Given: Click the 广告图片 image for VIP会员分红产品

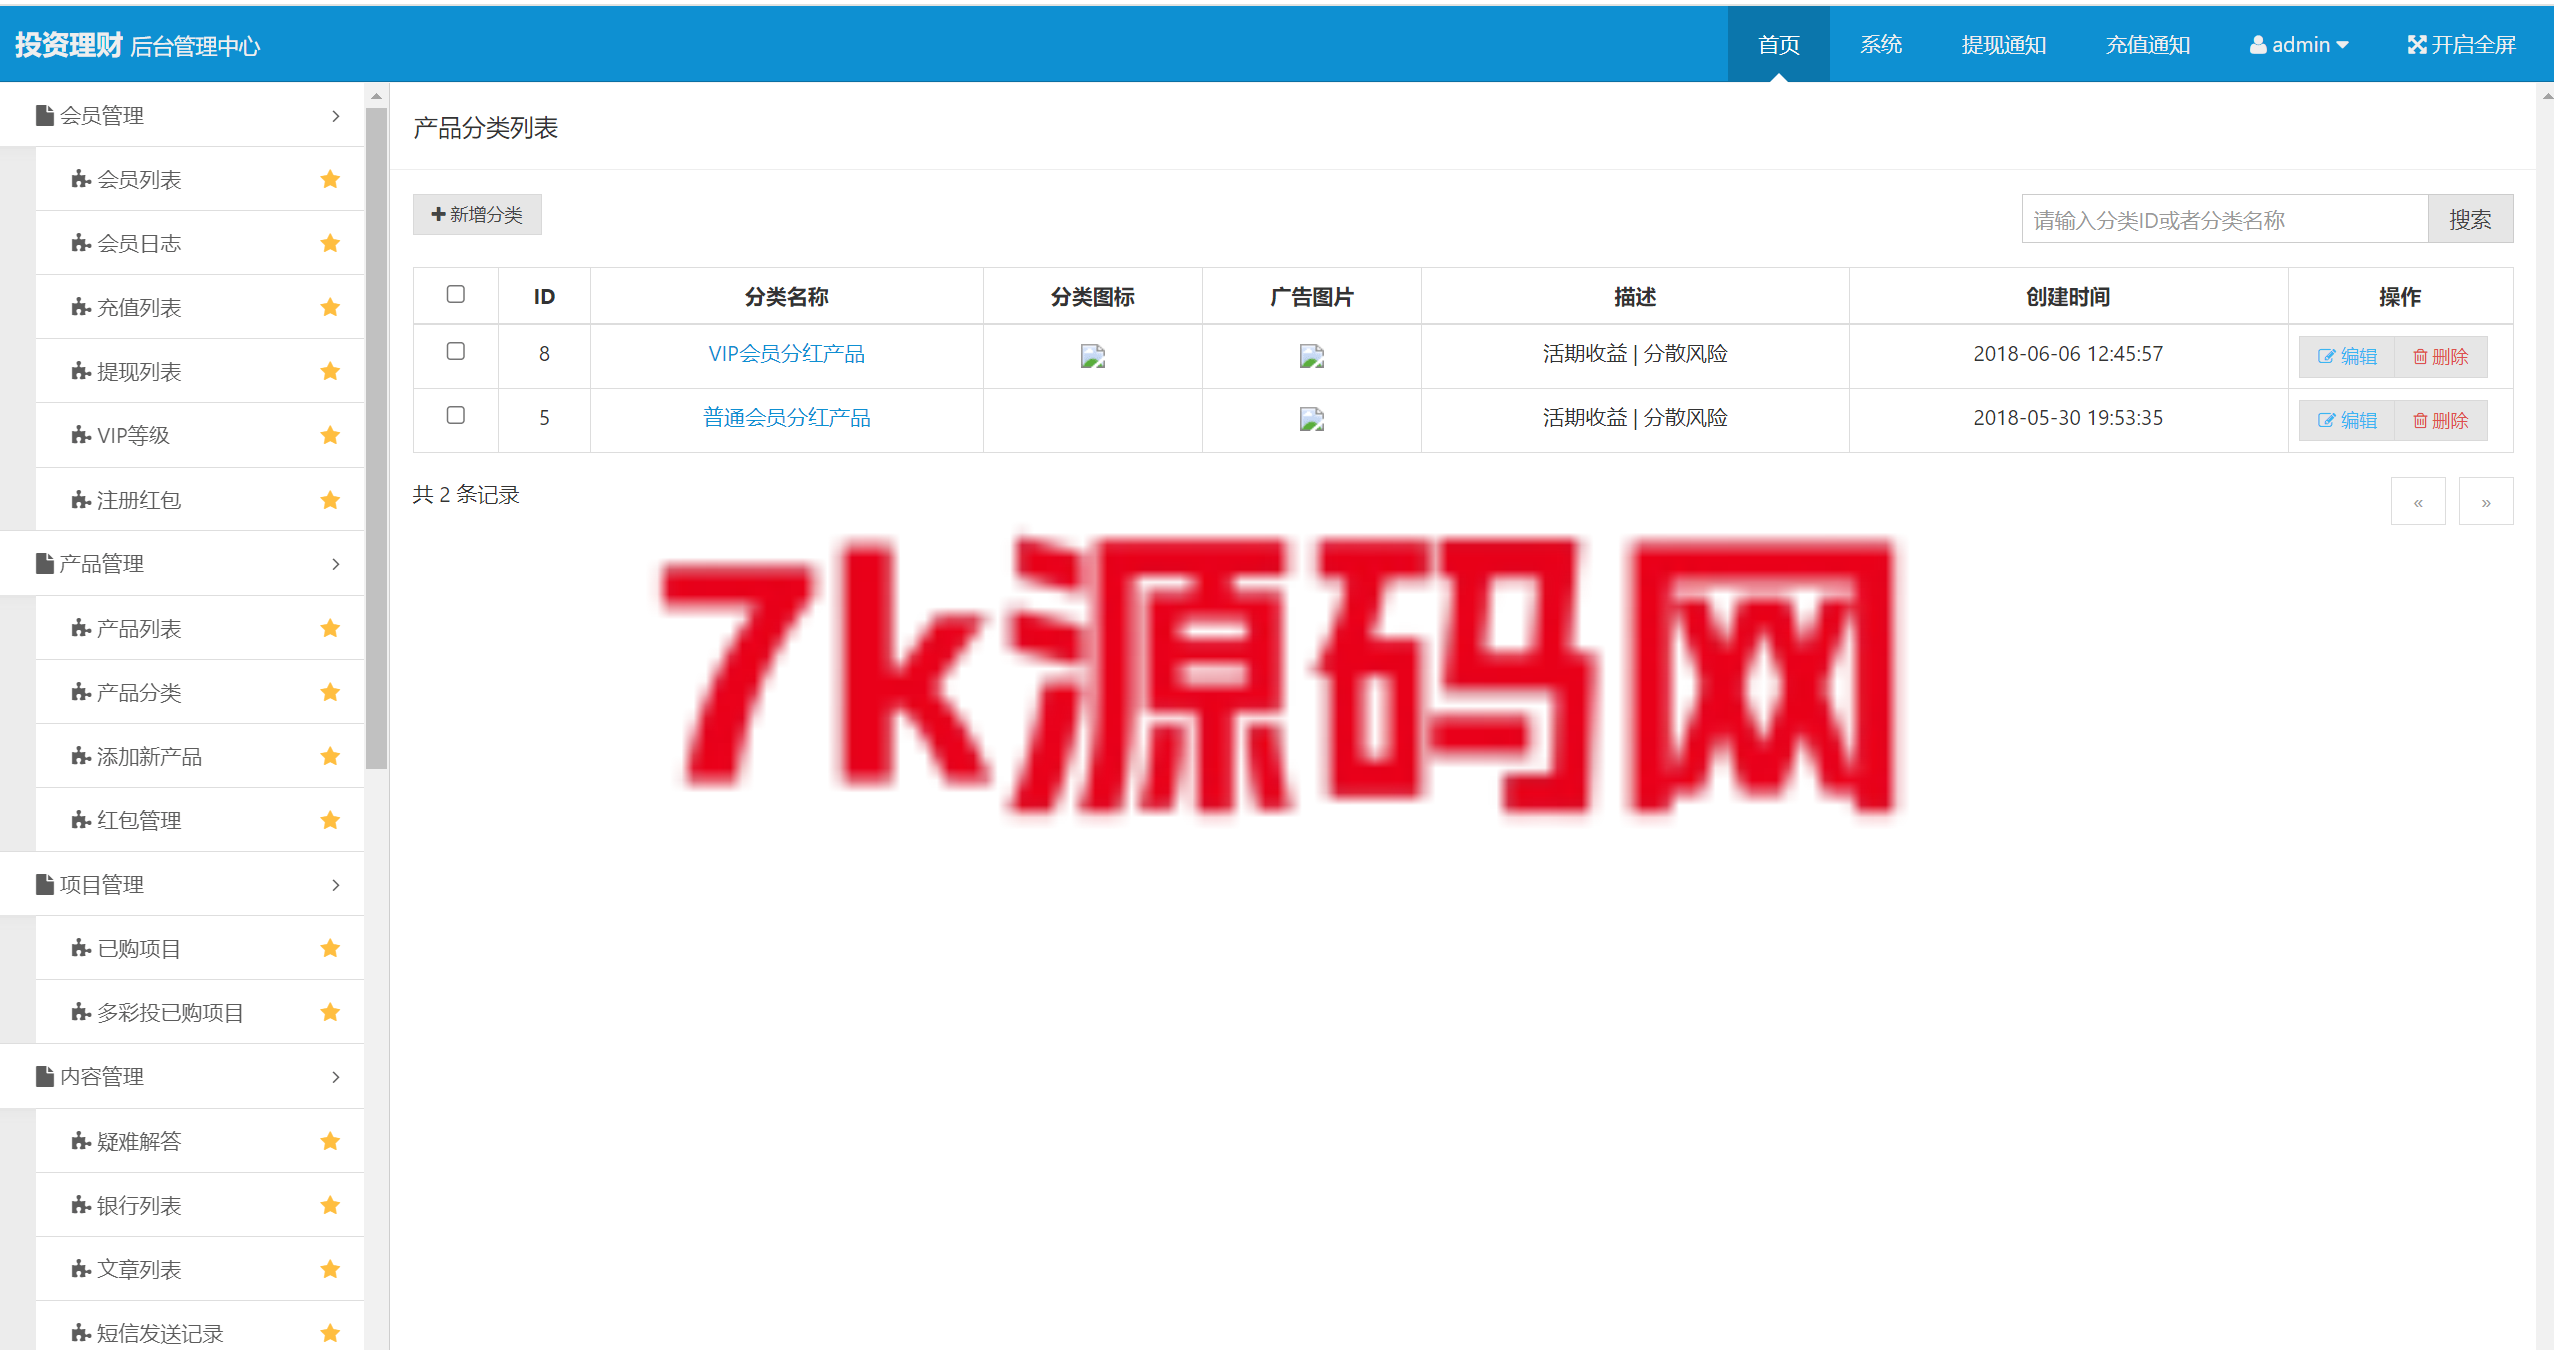Looking at the screenshot, I should pos(1312,356).
